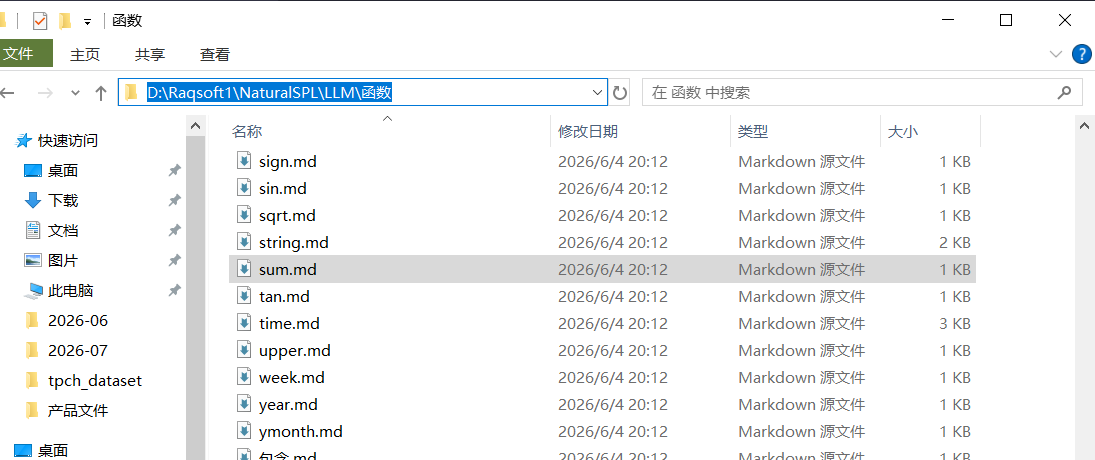Switch to the 查看 ribbon tab
The image size is (1095, 460).
(x=214, y=54)
